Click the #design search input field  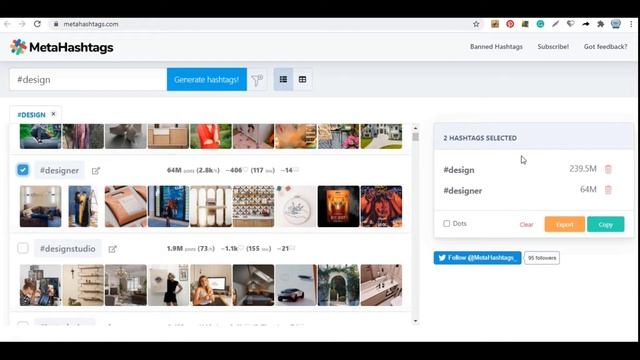click(x=88, y=80)
